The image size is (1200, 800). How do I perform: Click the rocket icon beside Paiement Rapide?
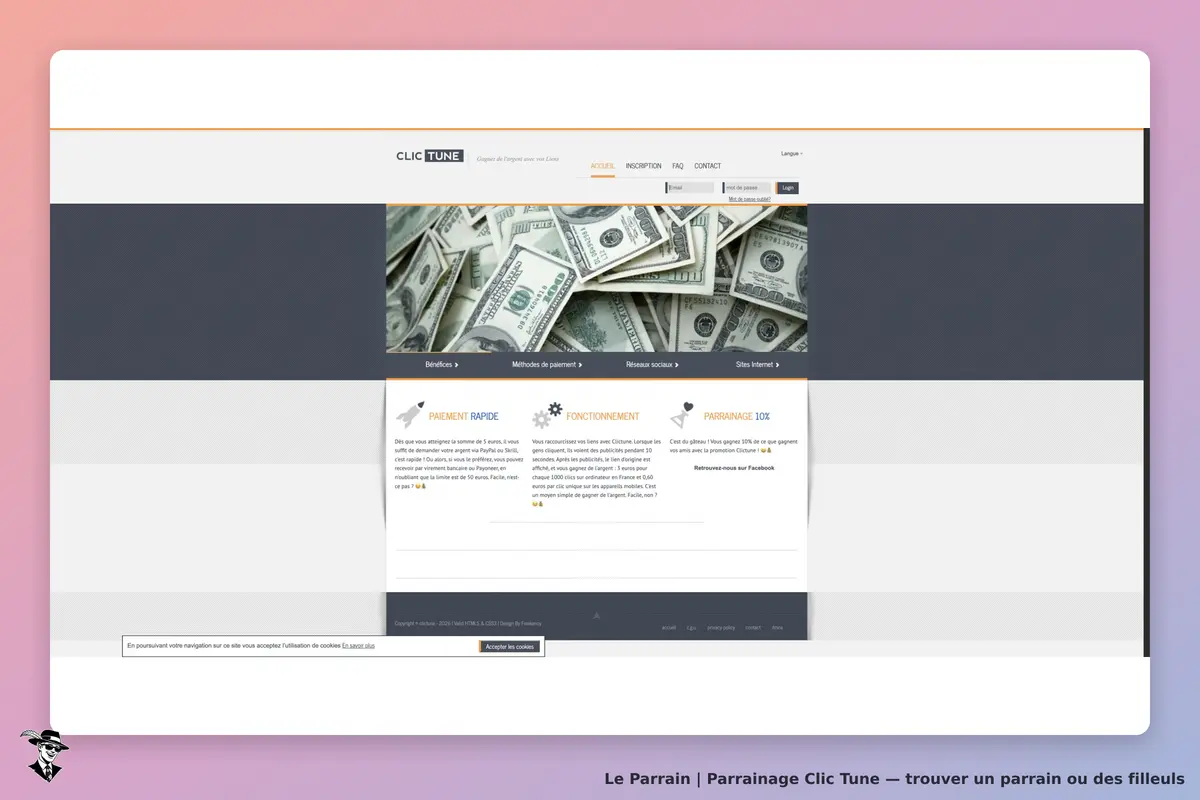click(x=410, y=415)
